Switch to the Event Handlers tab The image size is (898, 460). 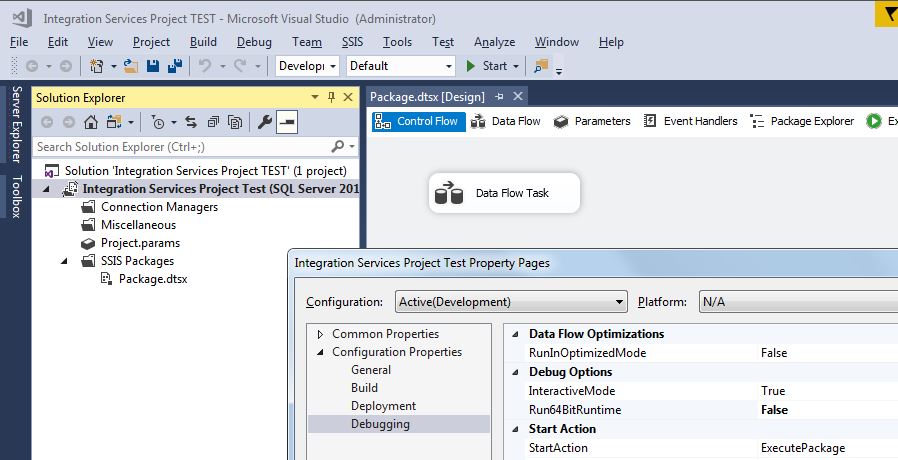[691, 121]
